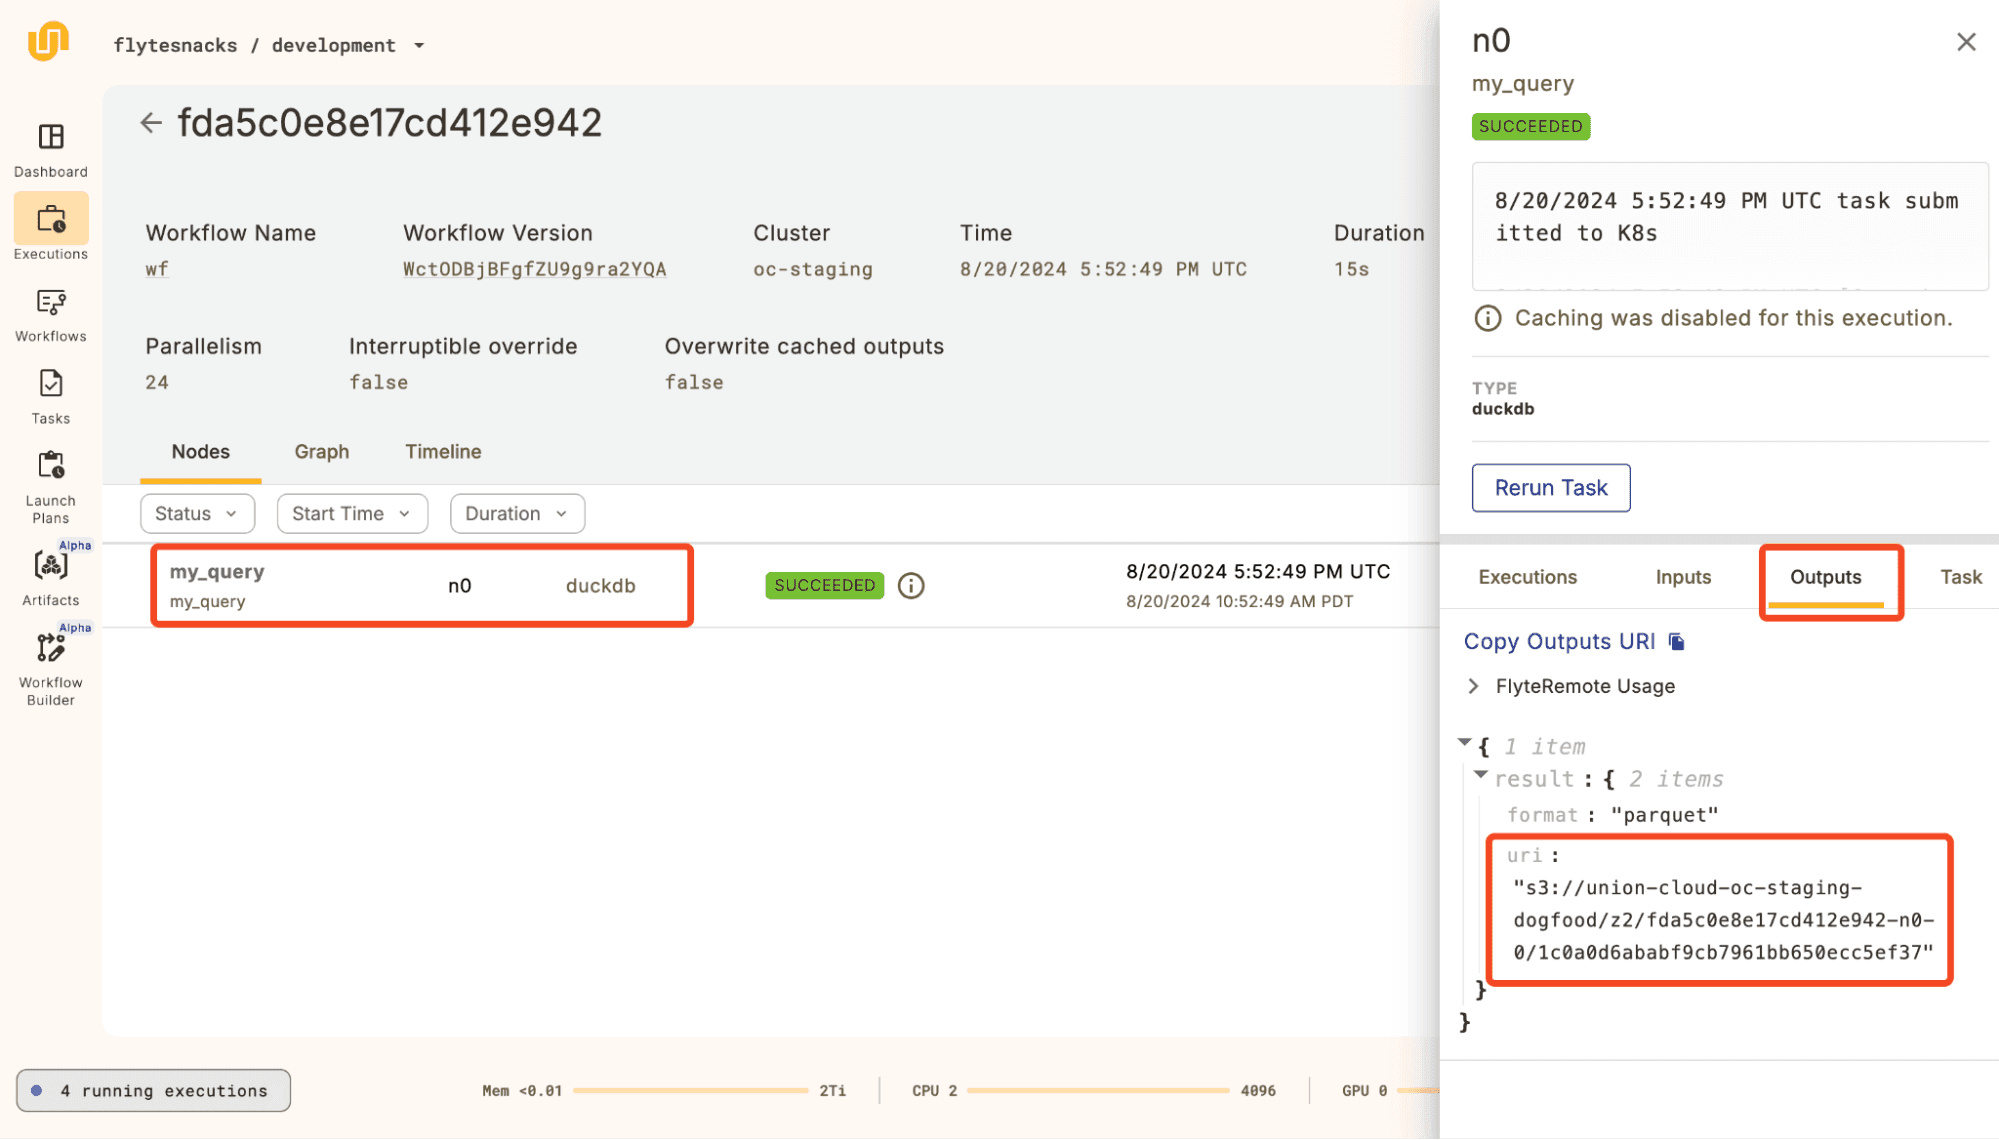Screen dimensions: 1999x1140
Task: Switch to the Graph tab
Action: click(x=322, y=452)
